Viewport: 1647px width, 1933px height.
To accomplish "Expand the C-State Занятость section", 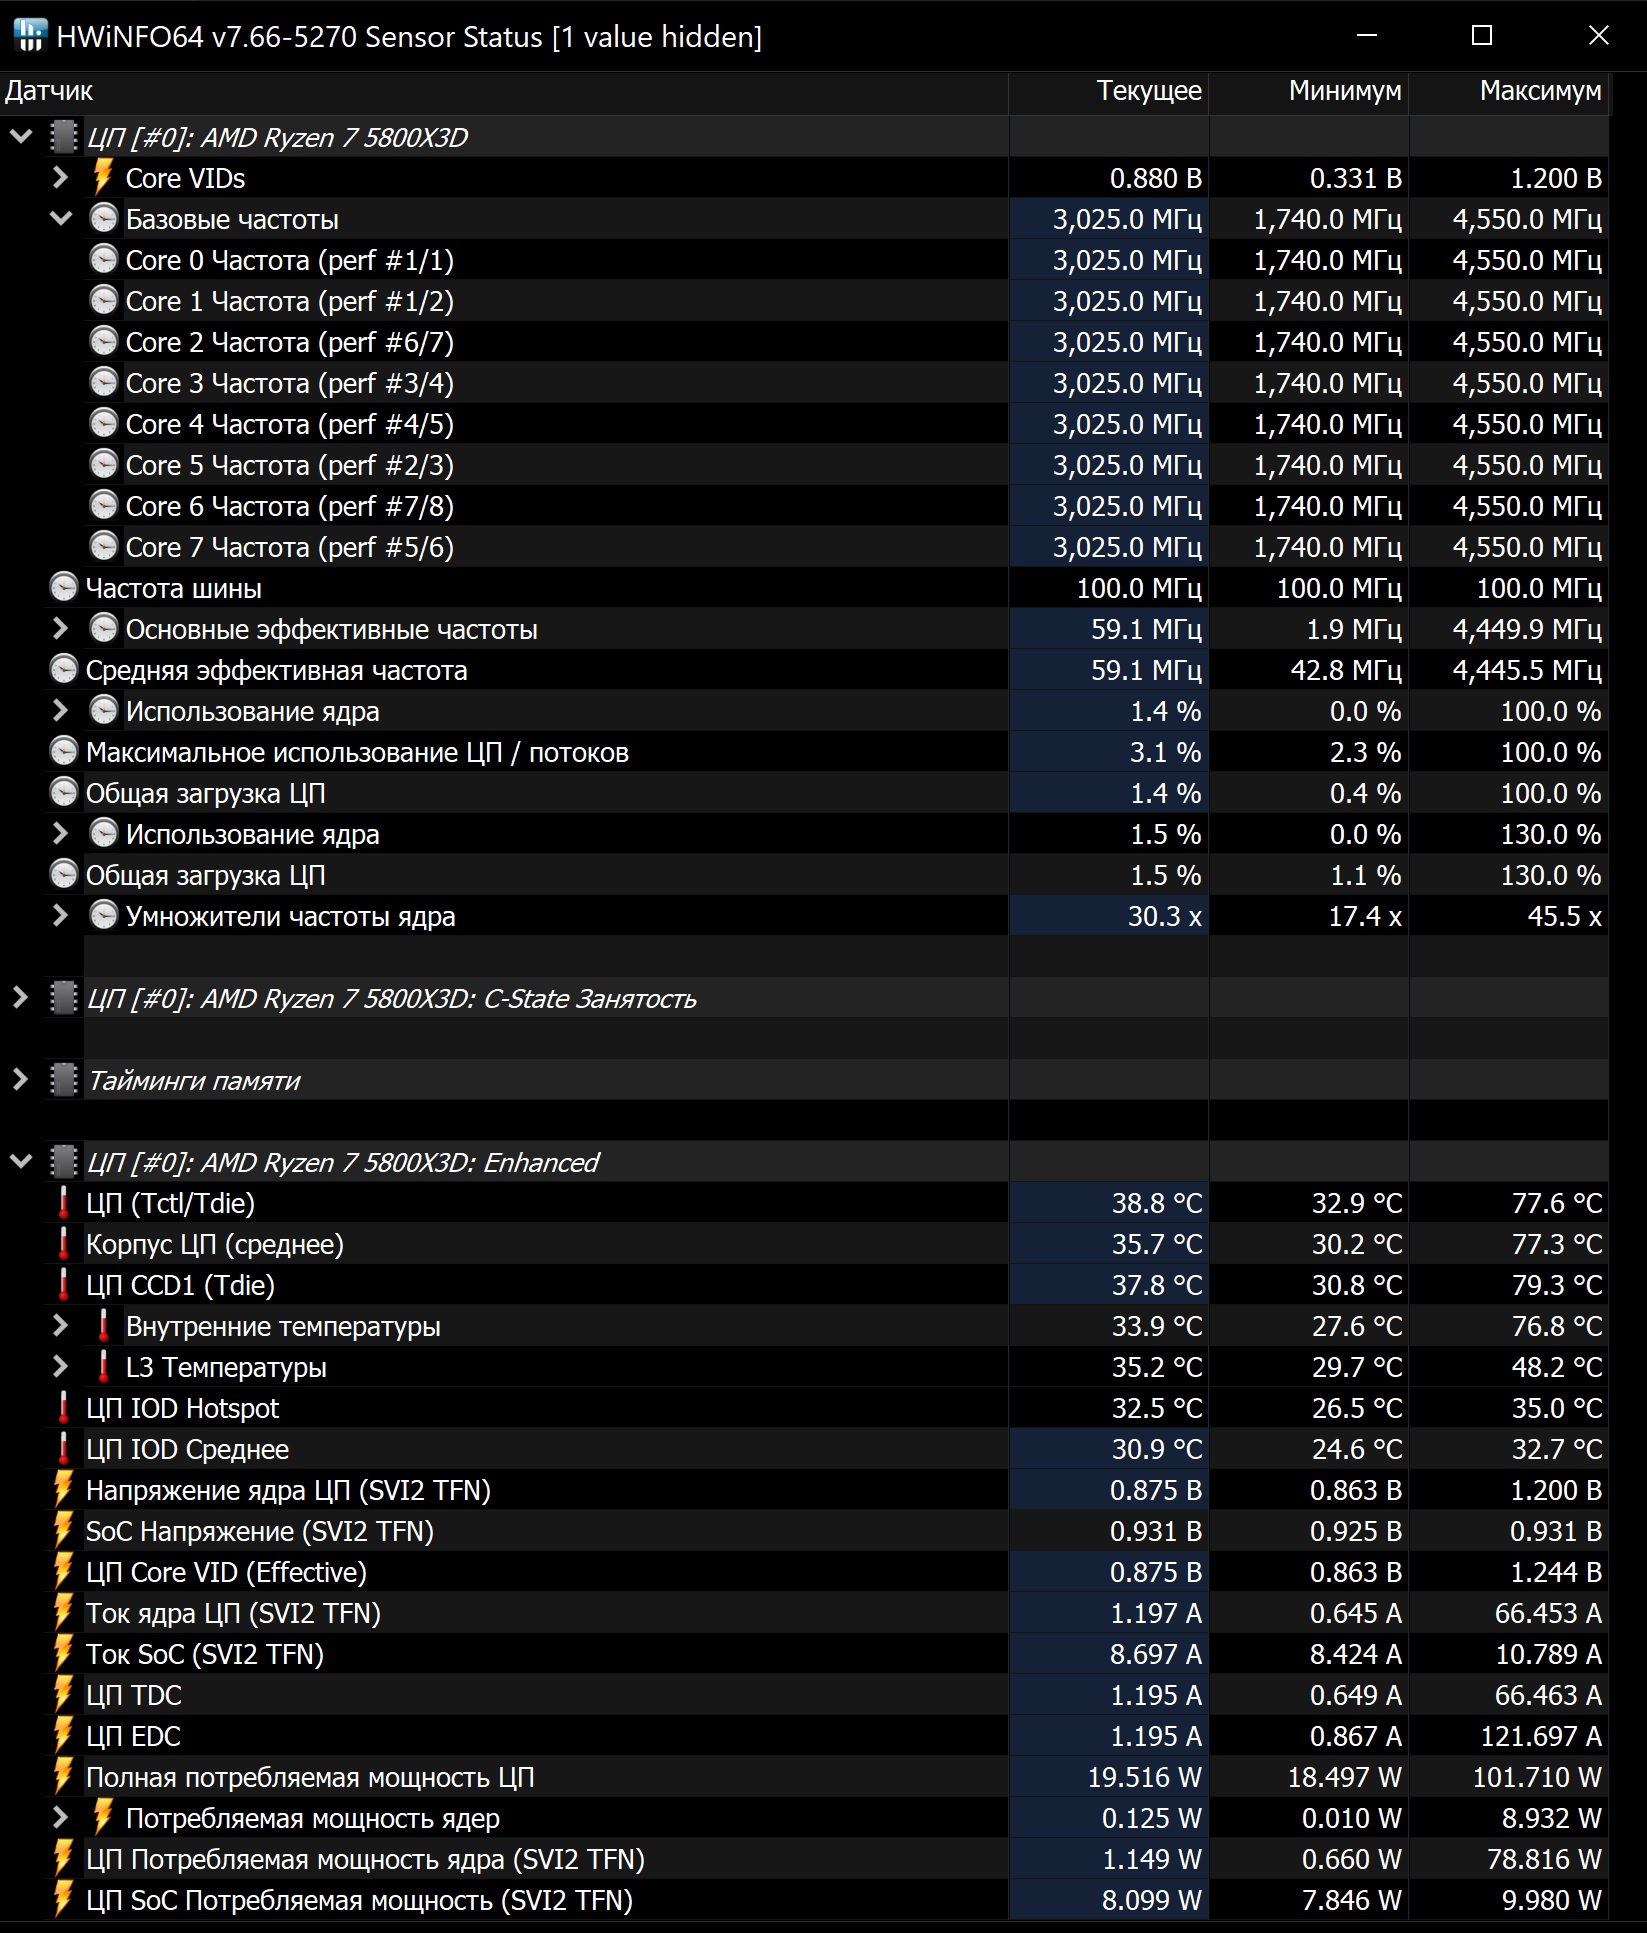I will tap(20, 997).
